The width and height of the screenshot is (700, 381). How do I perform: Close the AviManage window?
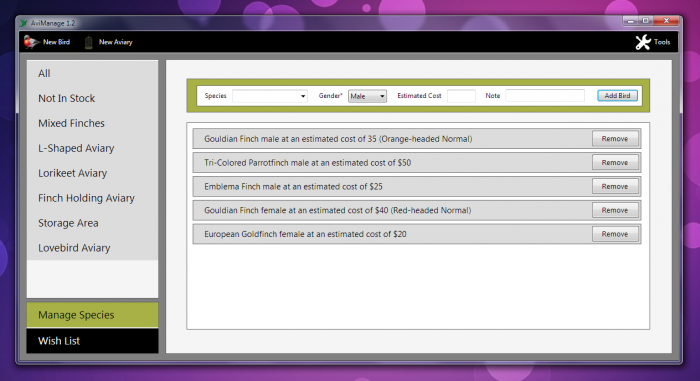666,21
